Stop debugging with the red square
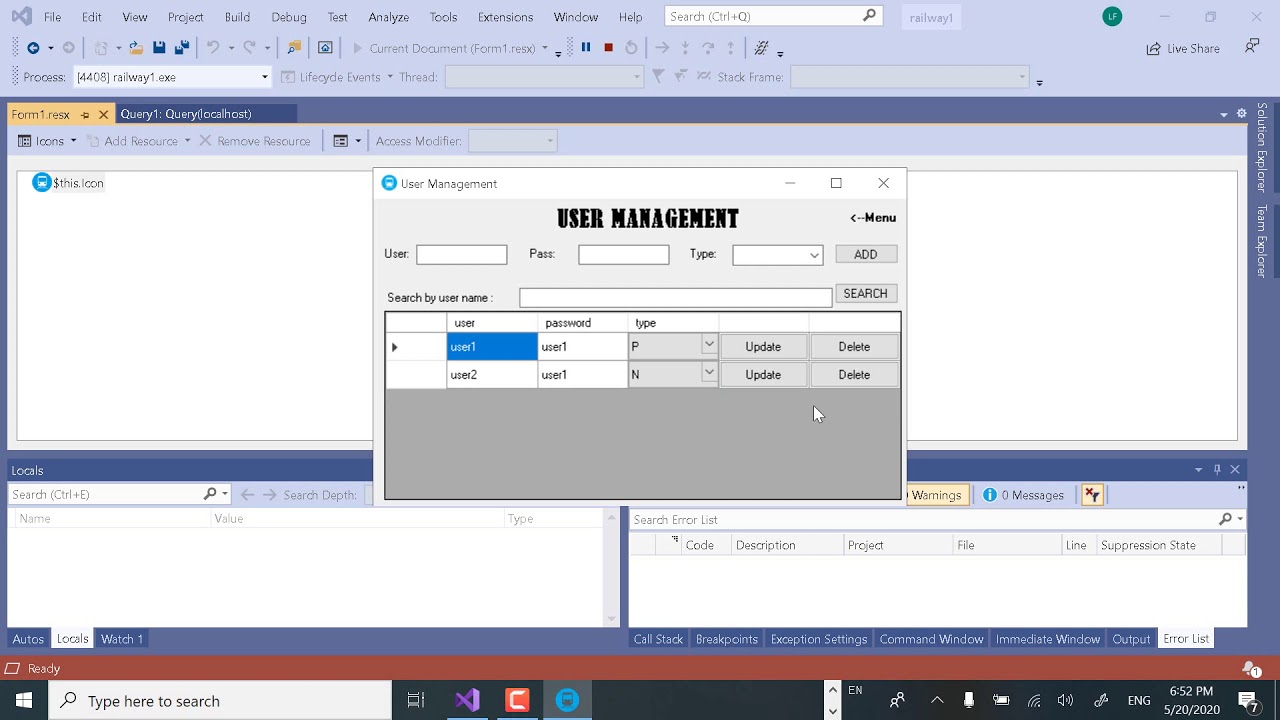The image size is (1280, 720). 608,48
